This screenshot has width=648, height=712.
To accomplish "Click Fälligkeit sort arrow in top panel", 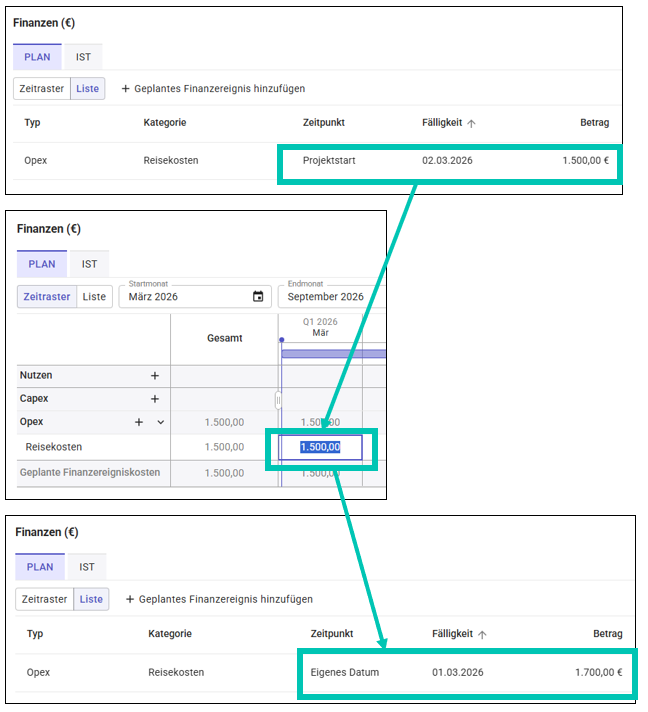I will tap(471, 123).
